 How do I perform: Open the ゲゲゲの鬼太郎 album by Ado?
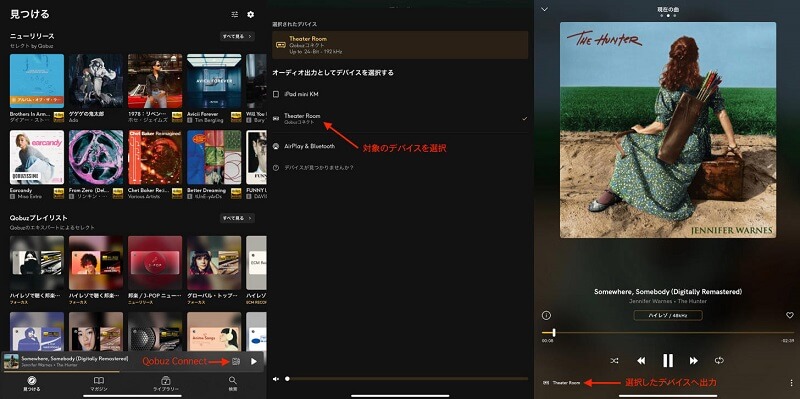pos(96,81)
